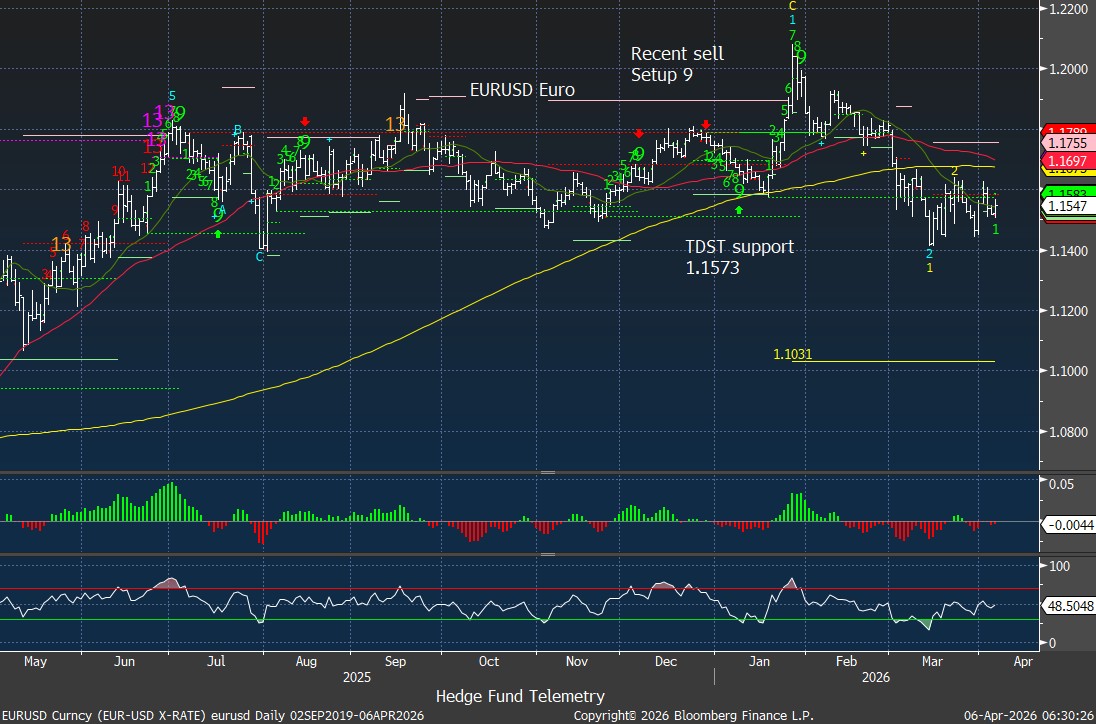Select the -0.0044 histogram value label
The height and width of the screenshot is (724, 1096).
(1068, 524)
